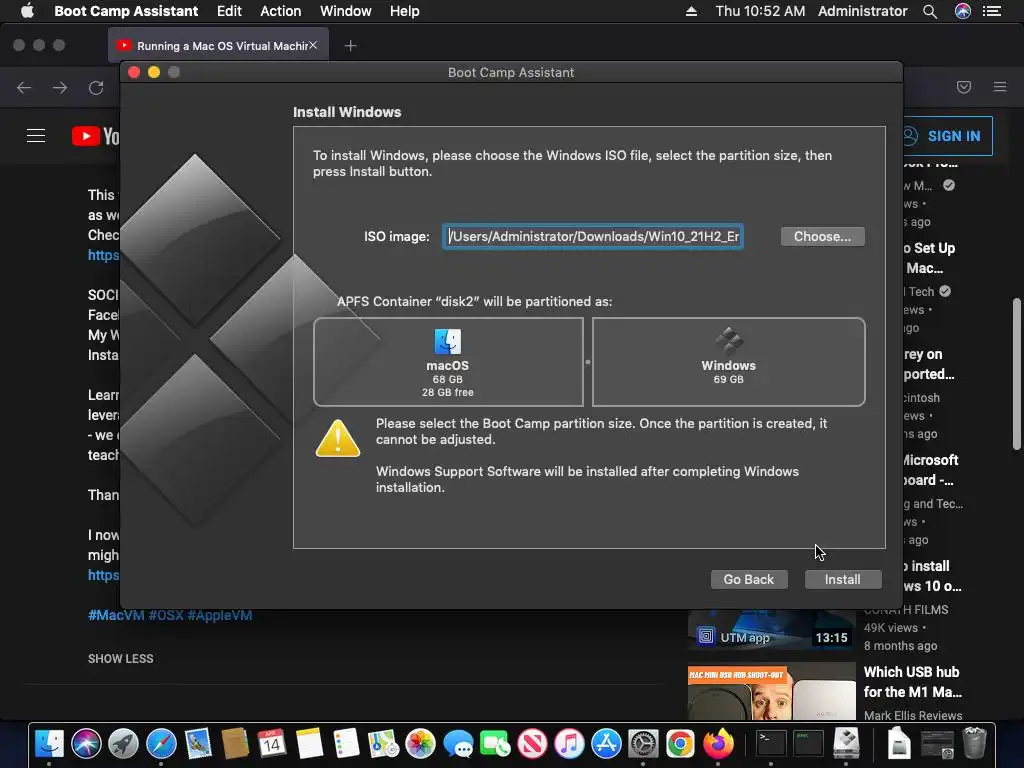1024x768 pixels.
Task: Click browser forward arrow
Action: tap(60, 88)
